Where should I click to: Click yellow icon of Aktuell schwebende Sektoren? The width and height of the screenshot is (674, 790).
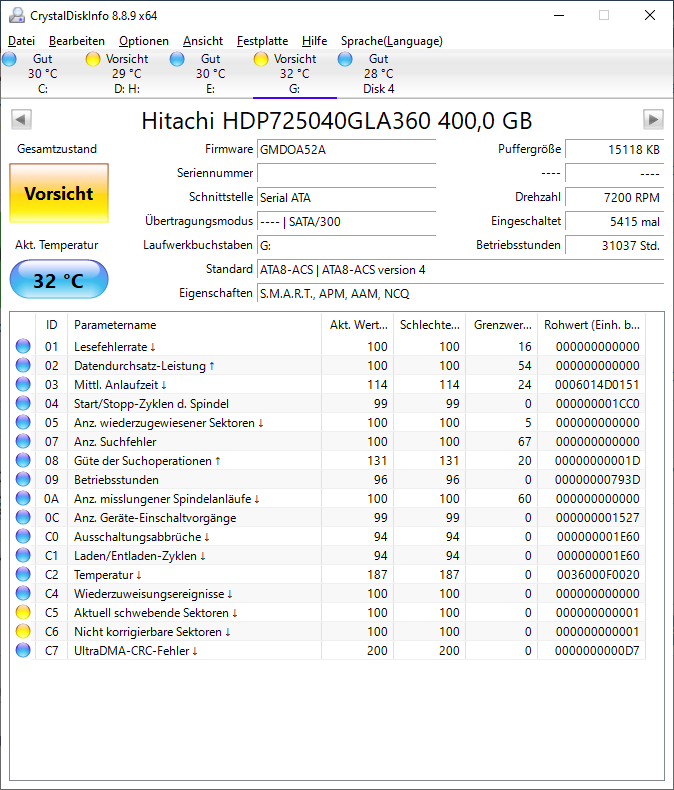pyautogui.click(x=23, y=613)
